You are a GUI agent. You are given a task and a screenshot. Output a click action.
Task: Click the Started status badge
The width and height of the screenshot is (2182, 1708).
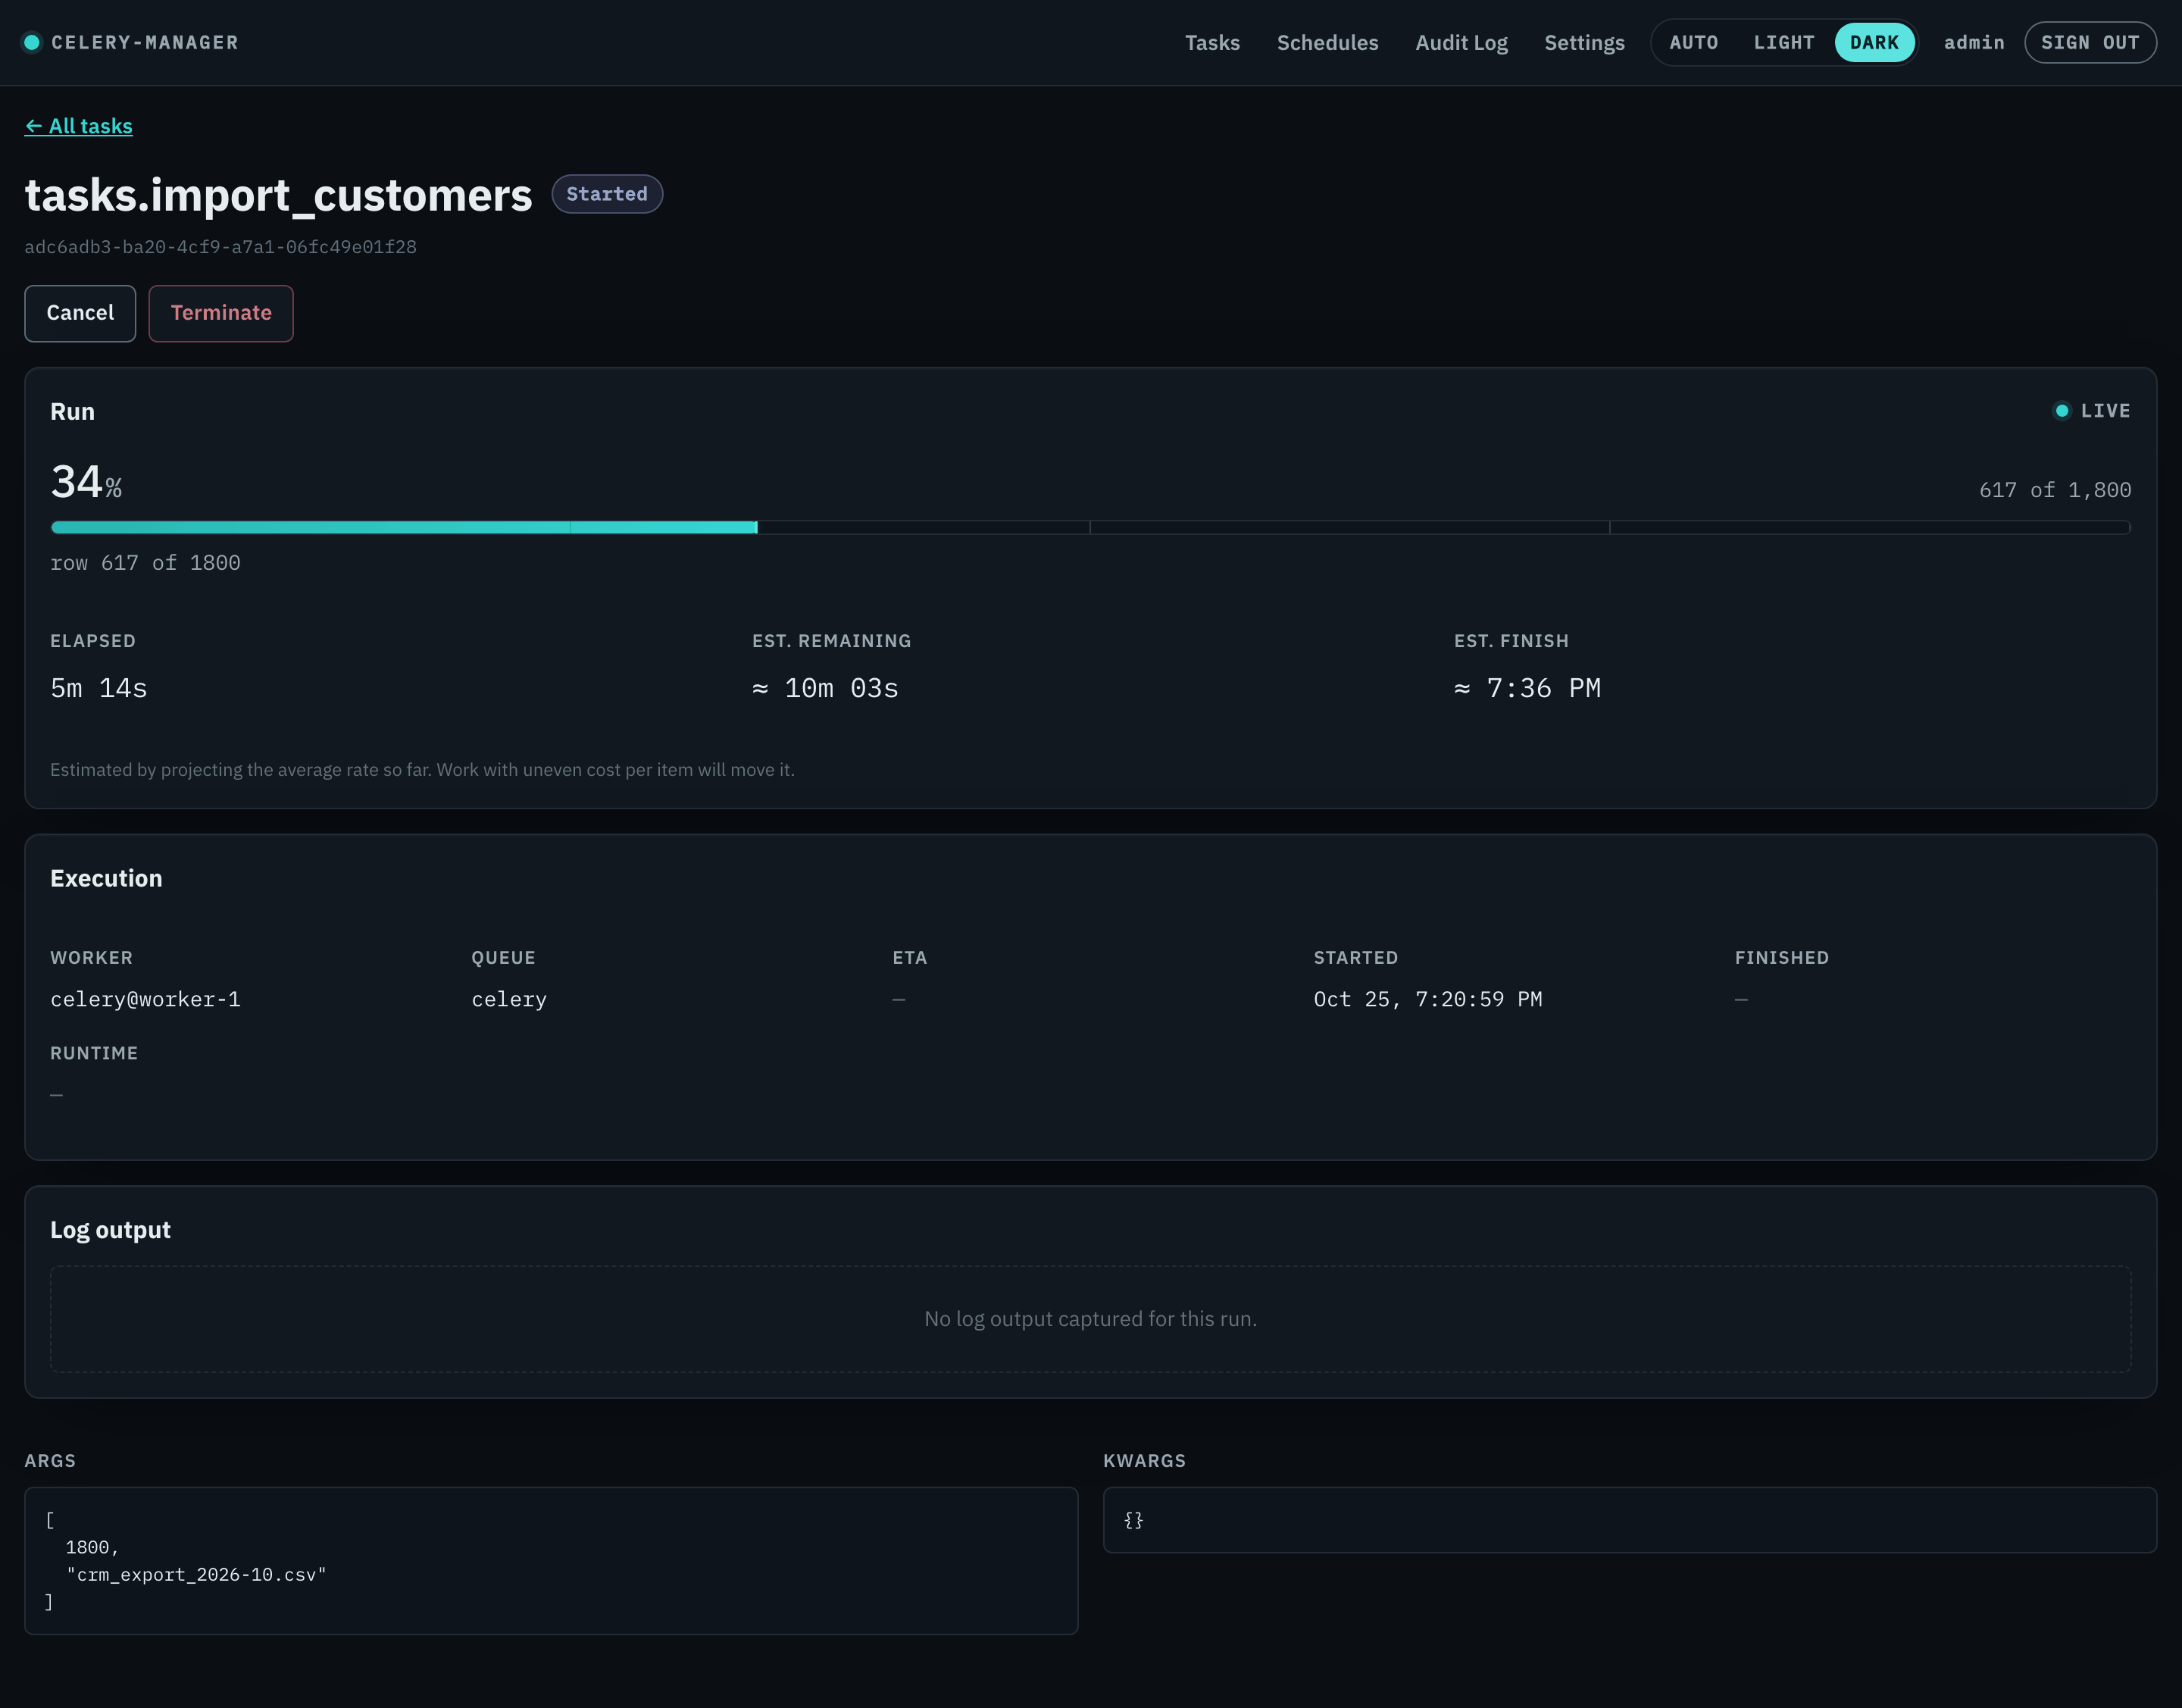(607, 194)
